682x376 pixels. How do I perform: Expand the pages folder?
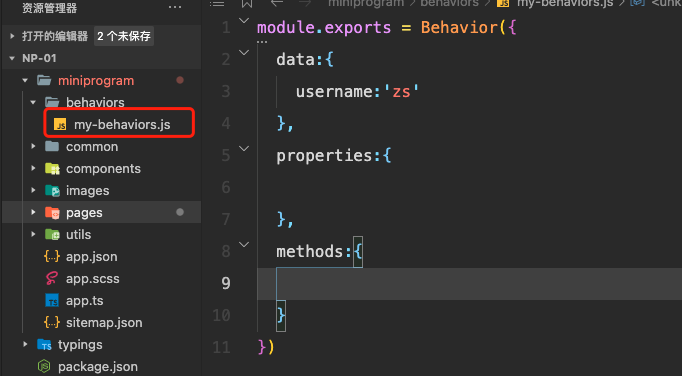(x=33, y=212)
